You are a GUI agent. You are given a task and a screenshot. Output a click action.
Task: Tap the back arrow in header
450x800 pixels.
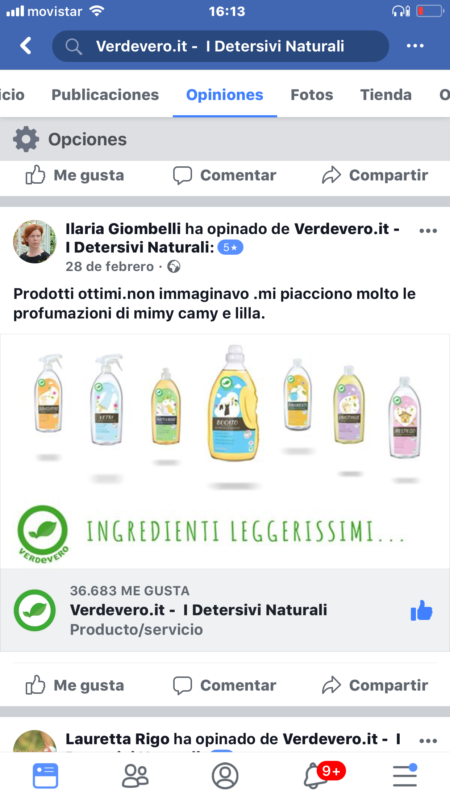pyautogui.click(x=26, y=46)
